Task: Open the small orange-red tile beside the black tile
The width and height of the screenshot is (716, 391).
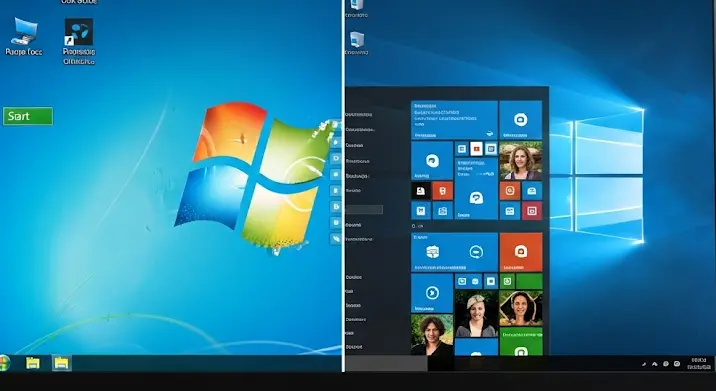Action: [x=442, y=190]
